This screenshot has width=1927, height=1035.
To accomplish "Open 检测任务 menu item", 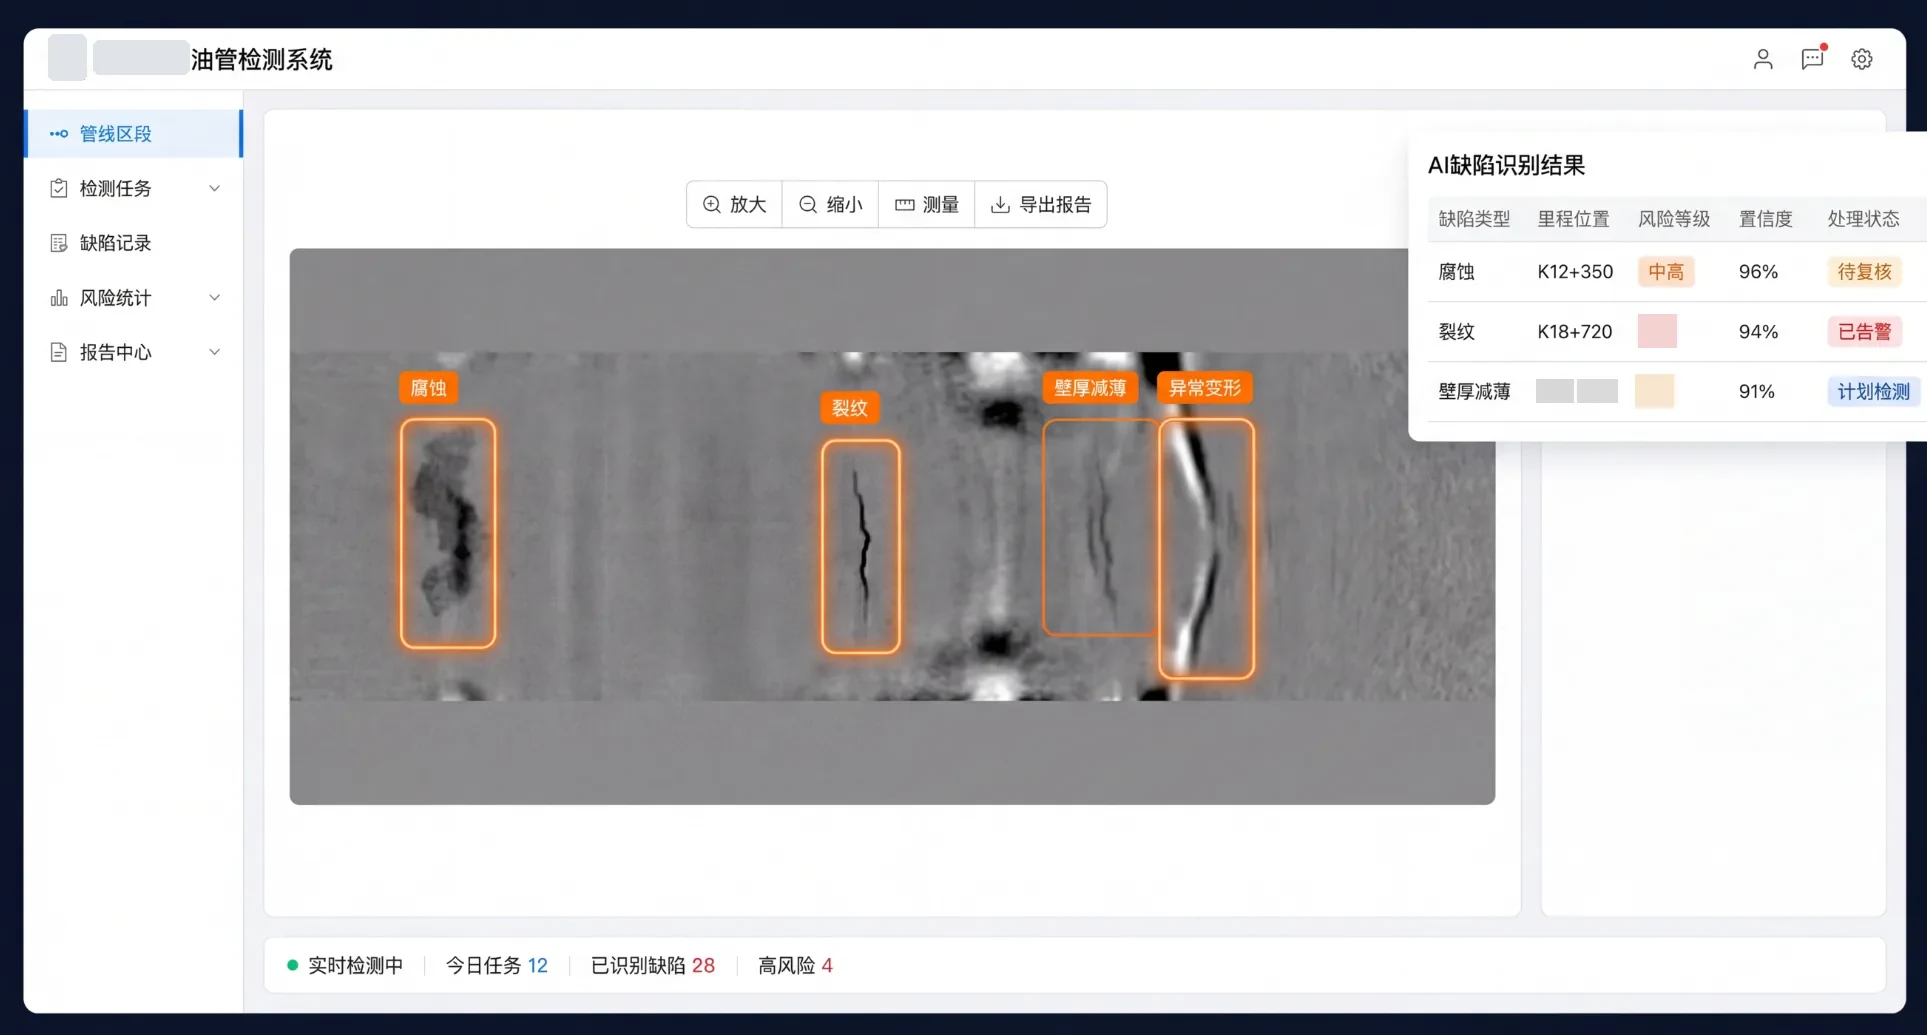I will tap(133, 188).
